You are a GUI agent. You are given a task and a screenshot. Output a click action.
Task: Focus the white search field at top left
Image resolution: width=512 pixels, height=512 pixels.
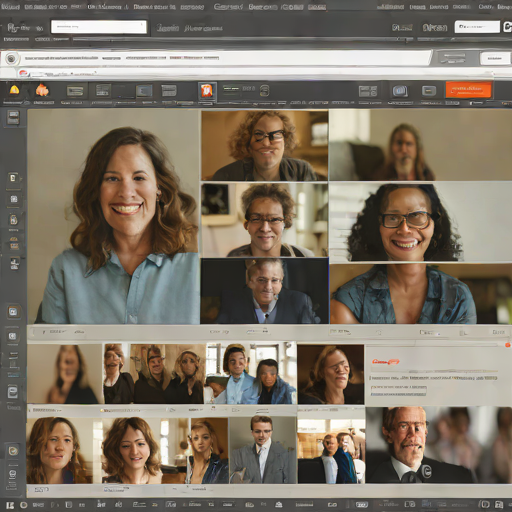pos(99,27)
